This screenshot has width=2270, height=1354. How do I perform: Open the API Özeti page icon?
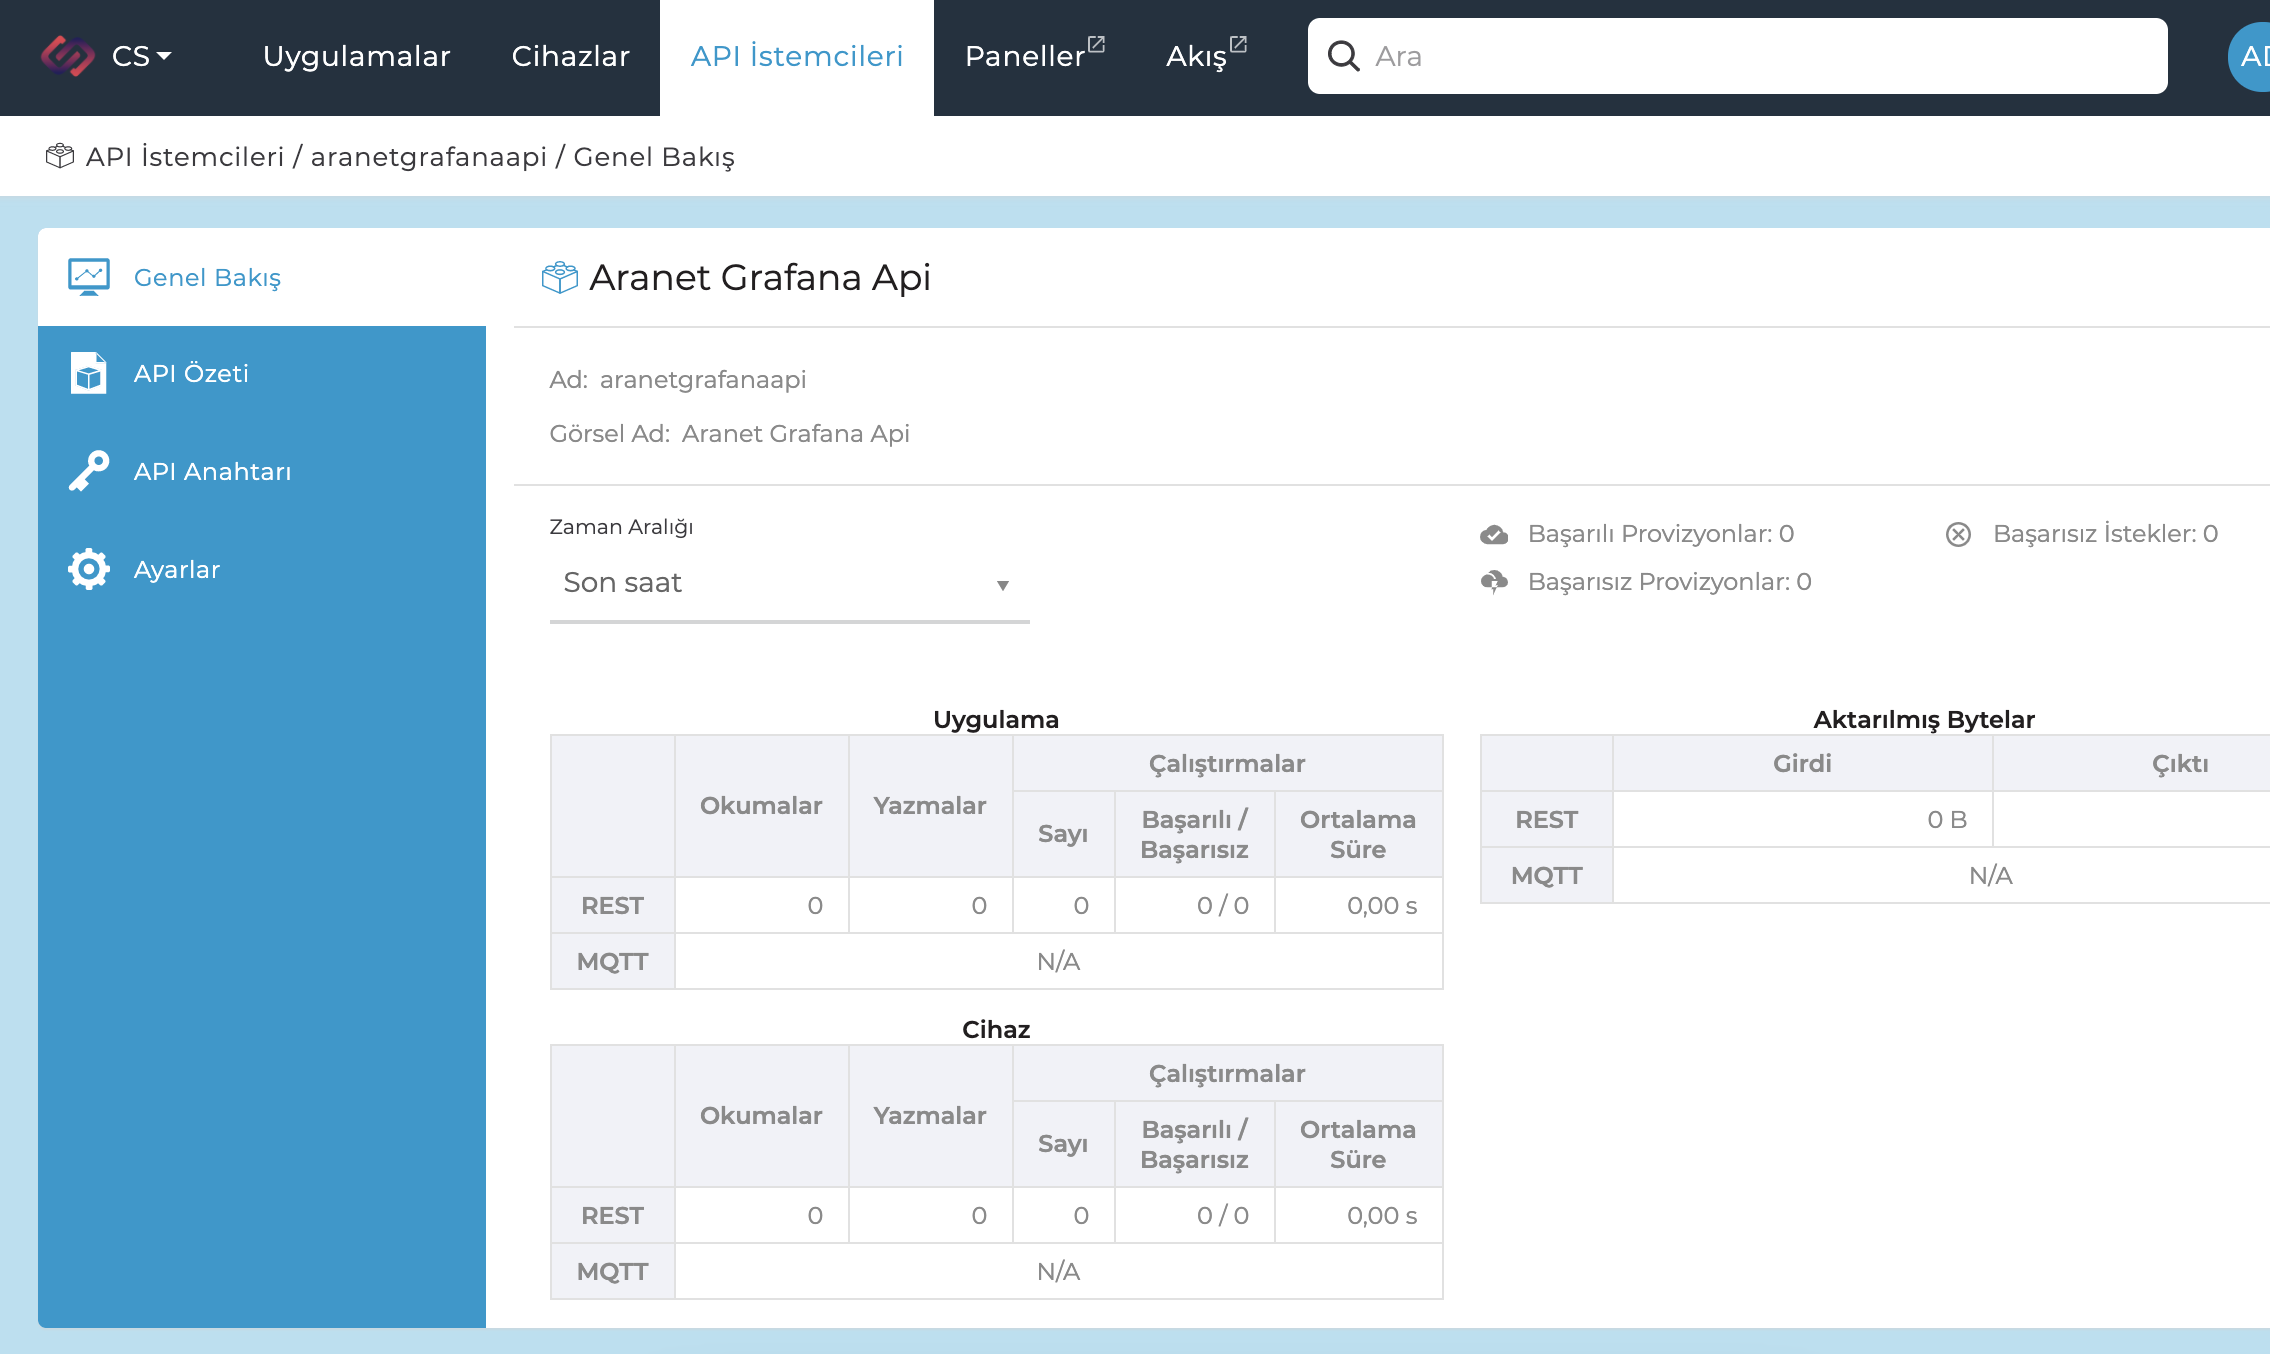coord(89,373)
